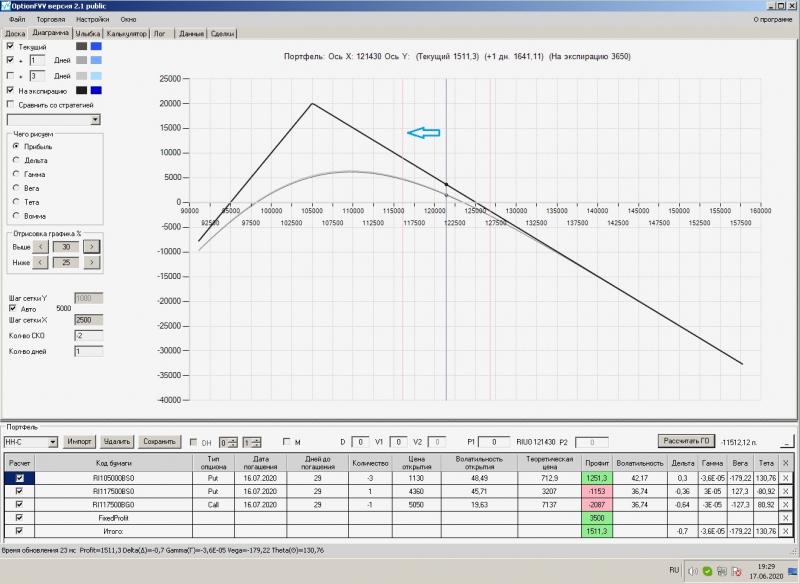Image resolution: width=800 pixels, height=584 pixels.
Task: Click the volume icon in system tray
Action: pyautogui.click(x=692, y=571)
